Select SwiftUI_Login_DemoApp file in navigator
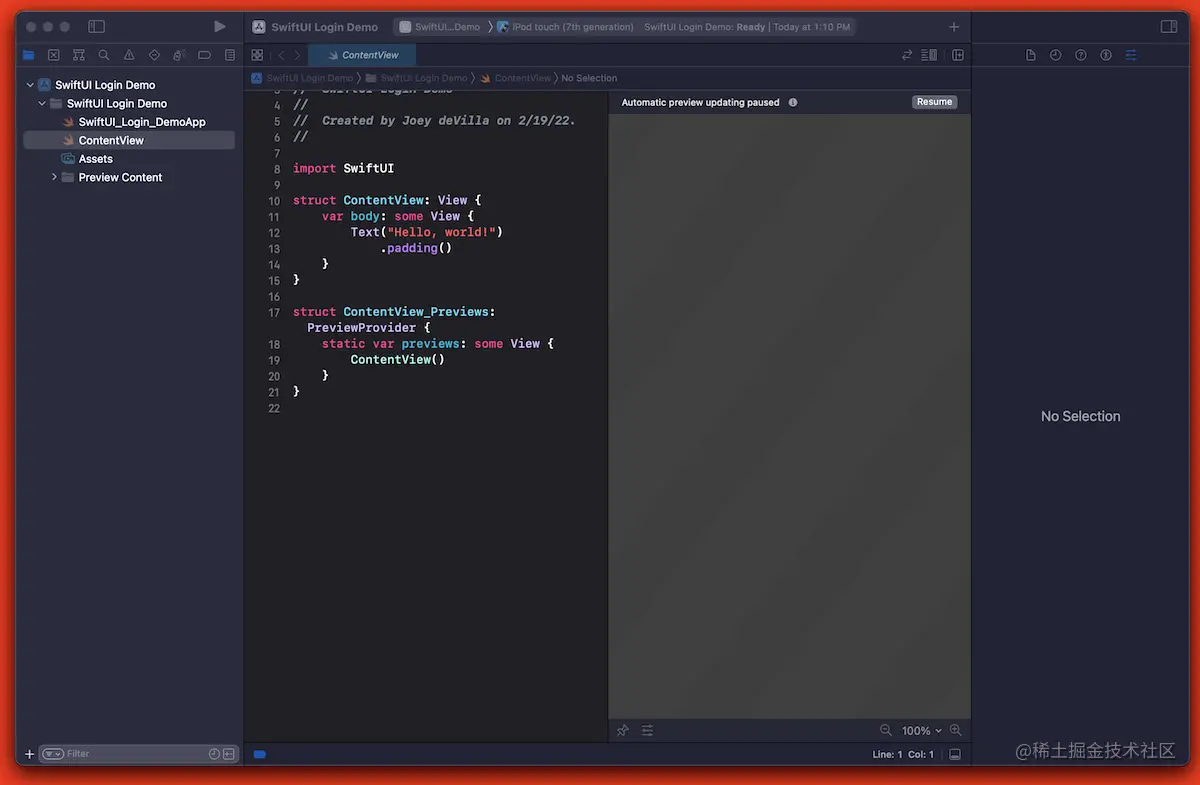The image size is (1200, 785). pyautogui.click(x=129, y=122)
